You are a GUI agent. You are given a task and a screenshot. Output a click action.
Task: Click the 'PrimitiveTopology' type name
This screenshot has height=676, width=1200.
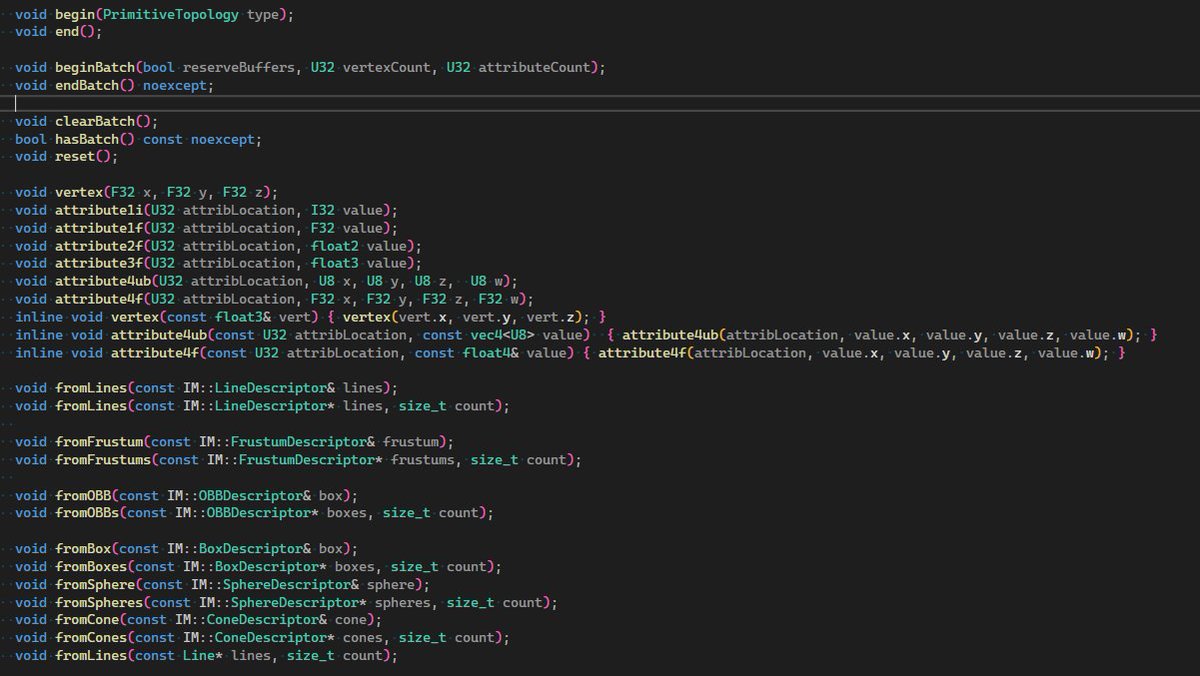(170, 15)
